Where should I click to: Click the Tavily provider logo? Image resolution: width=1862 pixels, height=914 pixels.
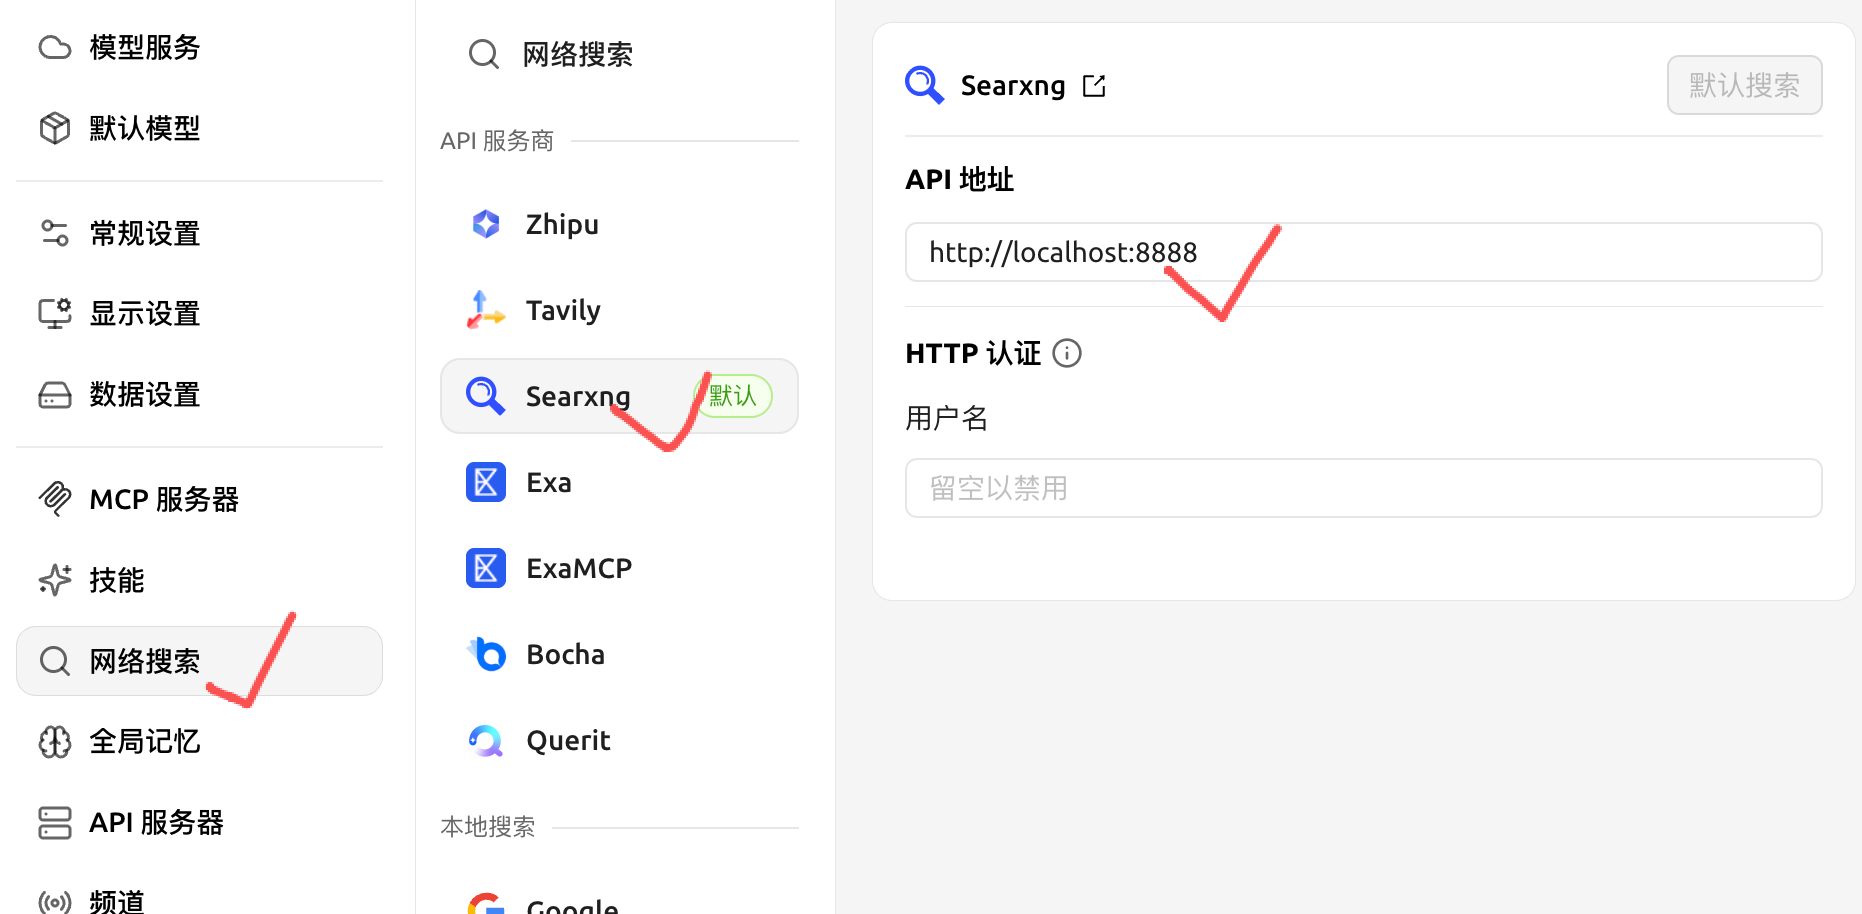(x=486, y=310)
